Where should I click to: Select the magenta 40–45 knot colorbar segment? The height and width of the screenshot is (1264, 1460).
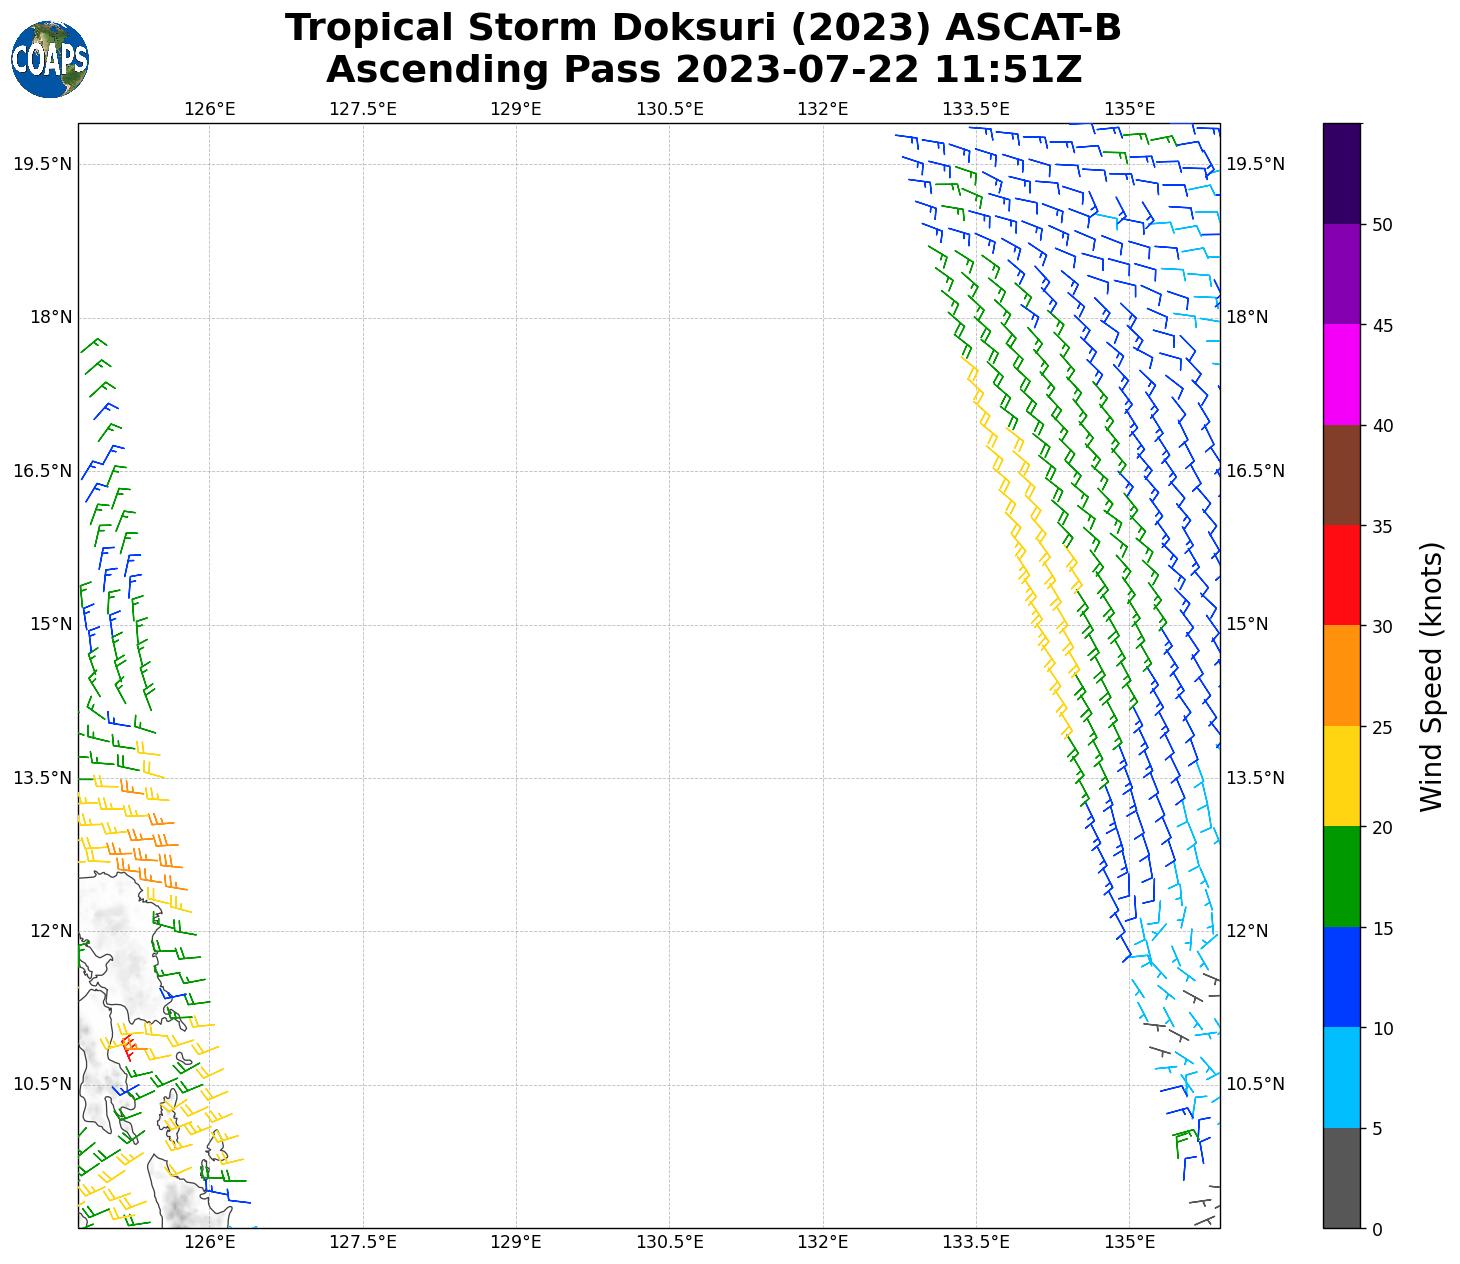[1341, 374]
